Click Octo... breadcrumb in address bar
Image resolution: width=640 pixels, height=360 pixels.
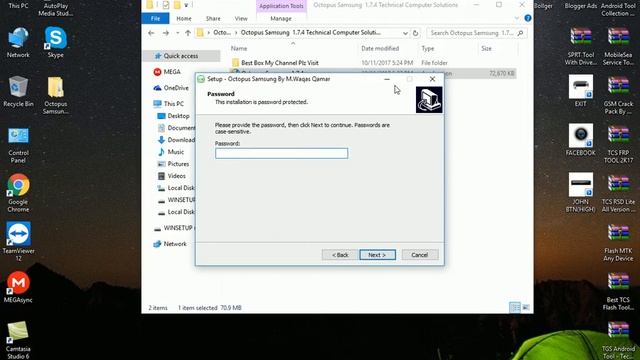coord(222,33)
